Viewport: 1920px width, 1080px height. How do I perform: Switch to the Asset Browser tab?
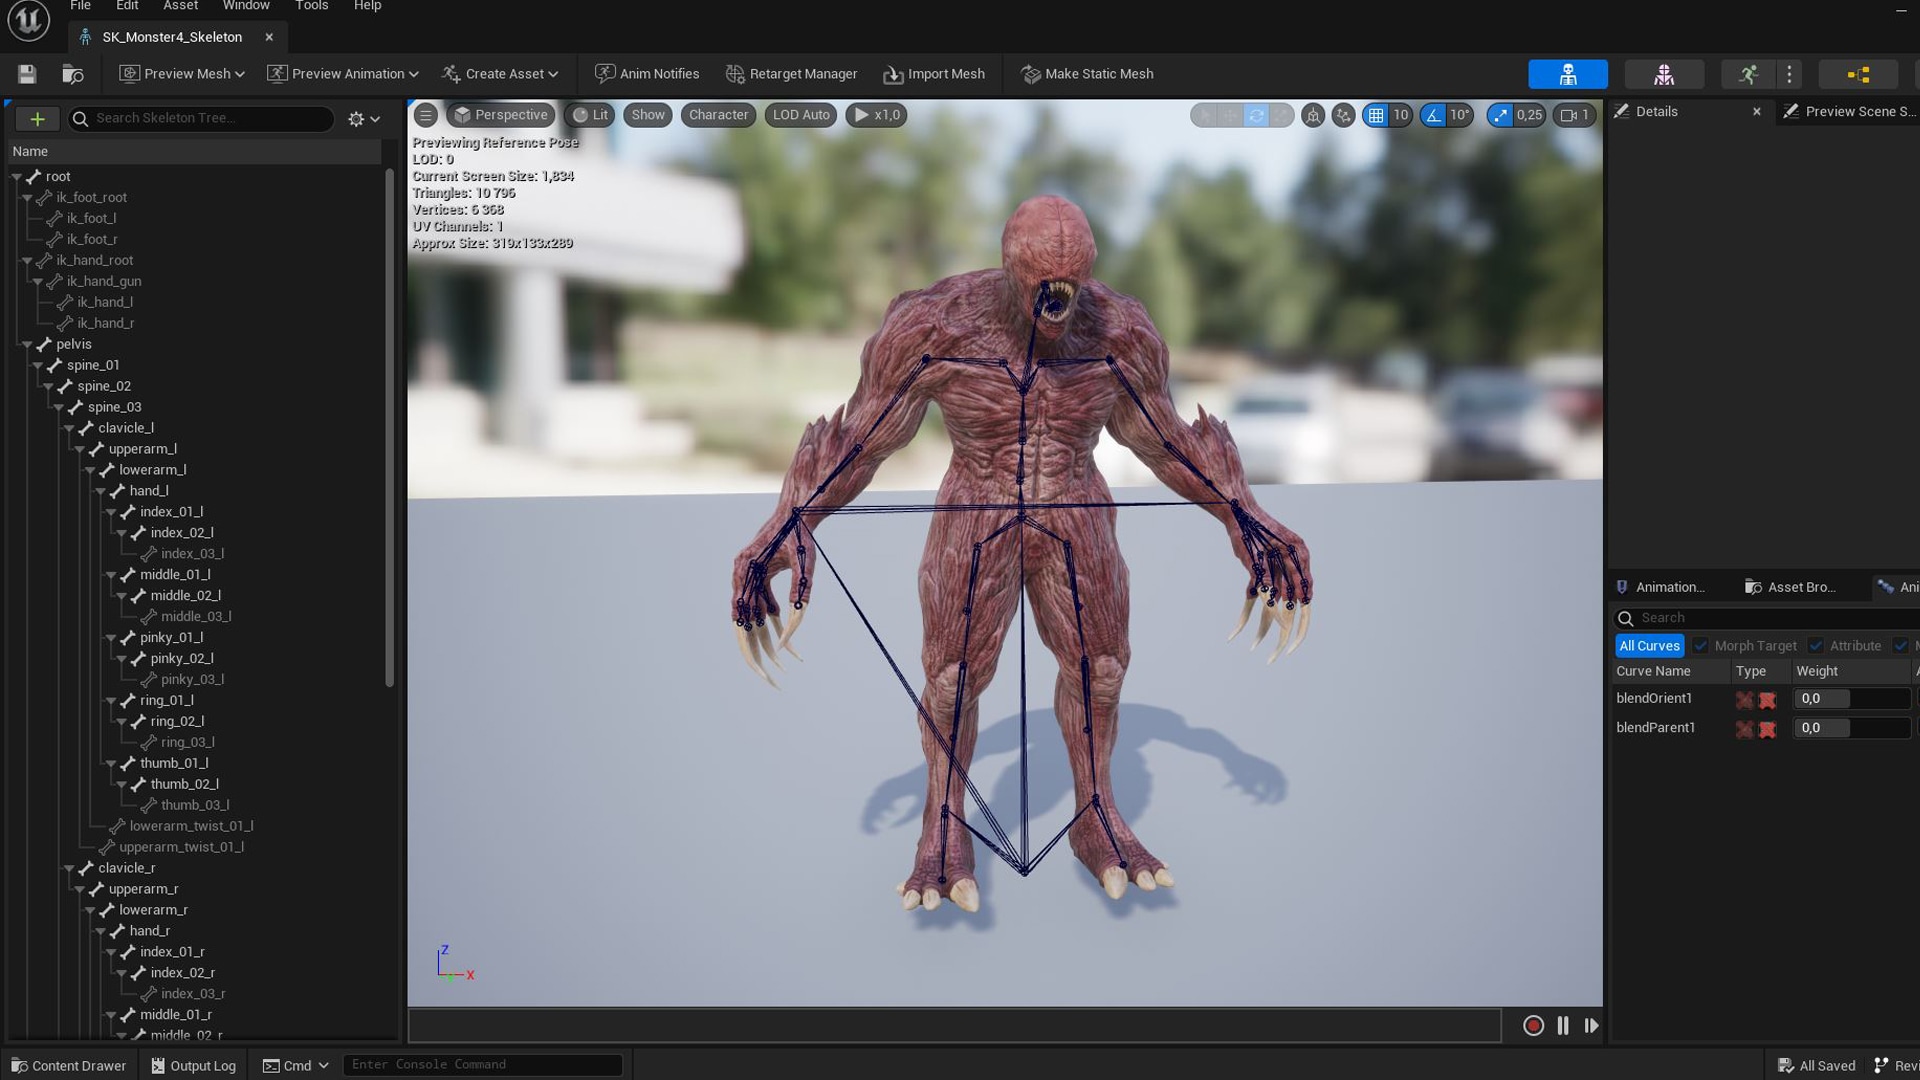[1790, 587]
